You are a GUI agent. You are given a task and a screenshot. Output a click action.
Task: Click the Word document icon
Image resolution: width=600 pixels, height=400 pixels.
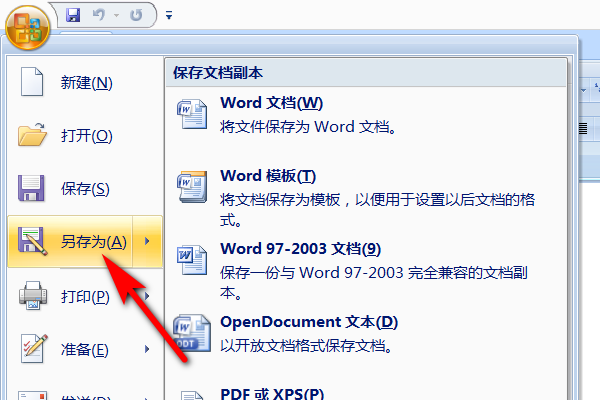192,114
